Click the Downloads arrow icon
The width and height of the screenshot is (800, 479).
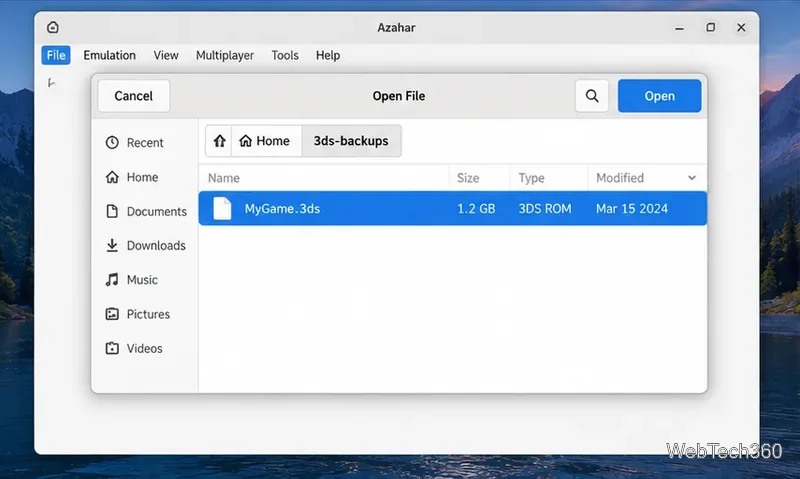coord(112,245)
